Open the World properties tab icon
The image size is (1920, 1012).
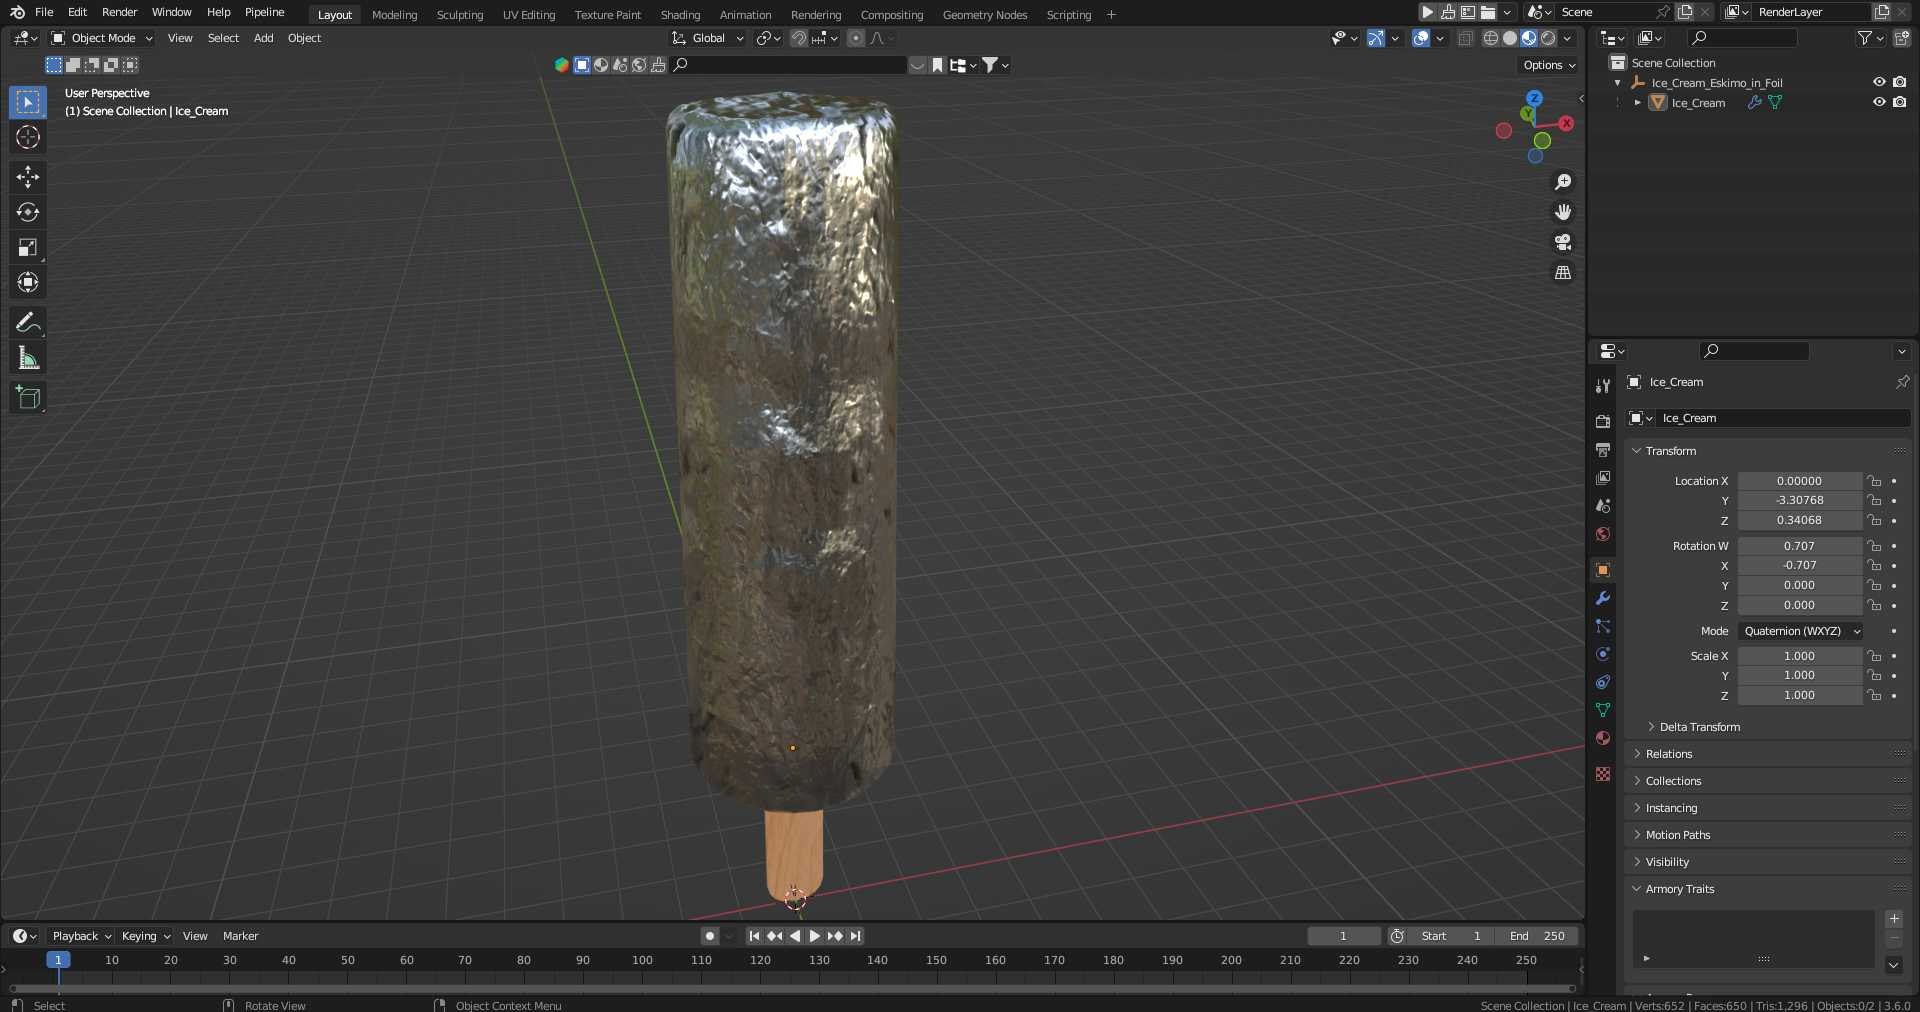click(x=1603, y=534)
